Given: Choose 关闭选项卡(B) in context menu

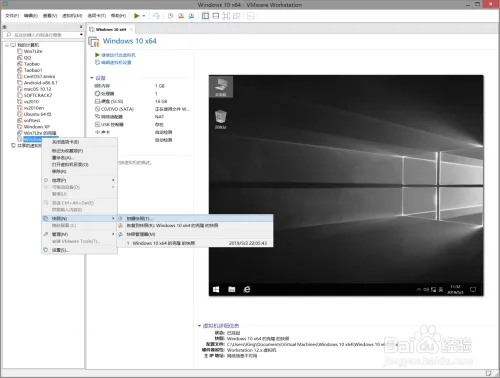Looking at the screenshot, I should pos(79,142).
